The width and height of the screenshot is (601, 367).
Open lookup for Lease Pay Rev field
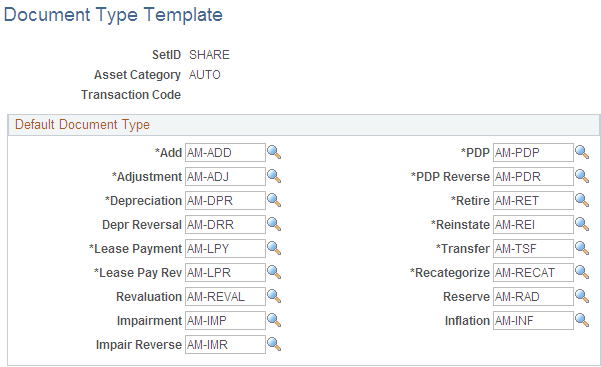[274, 272]
